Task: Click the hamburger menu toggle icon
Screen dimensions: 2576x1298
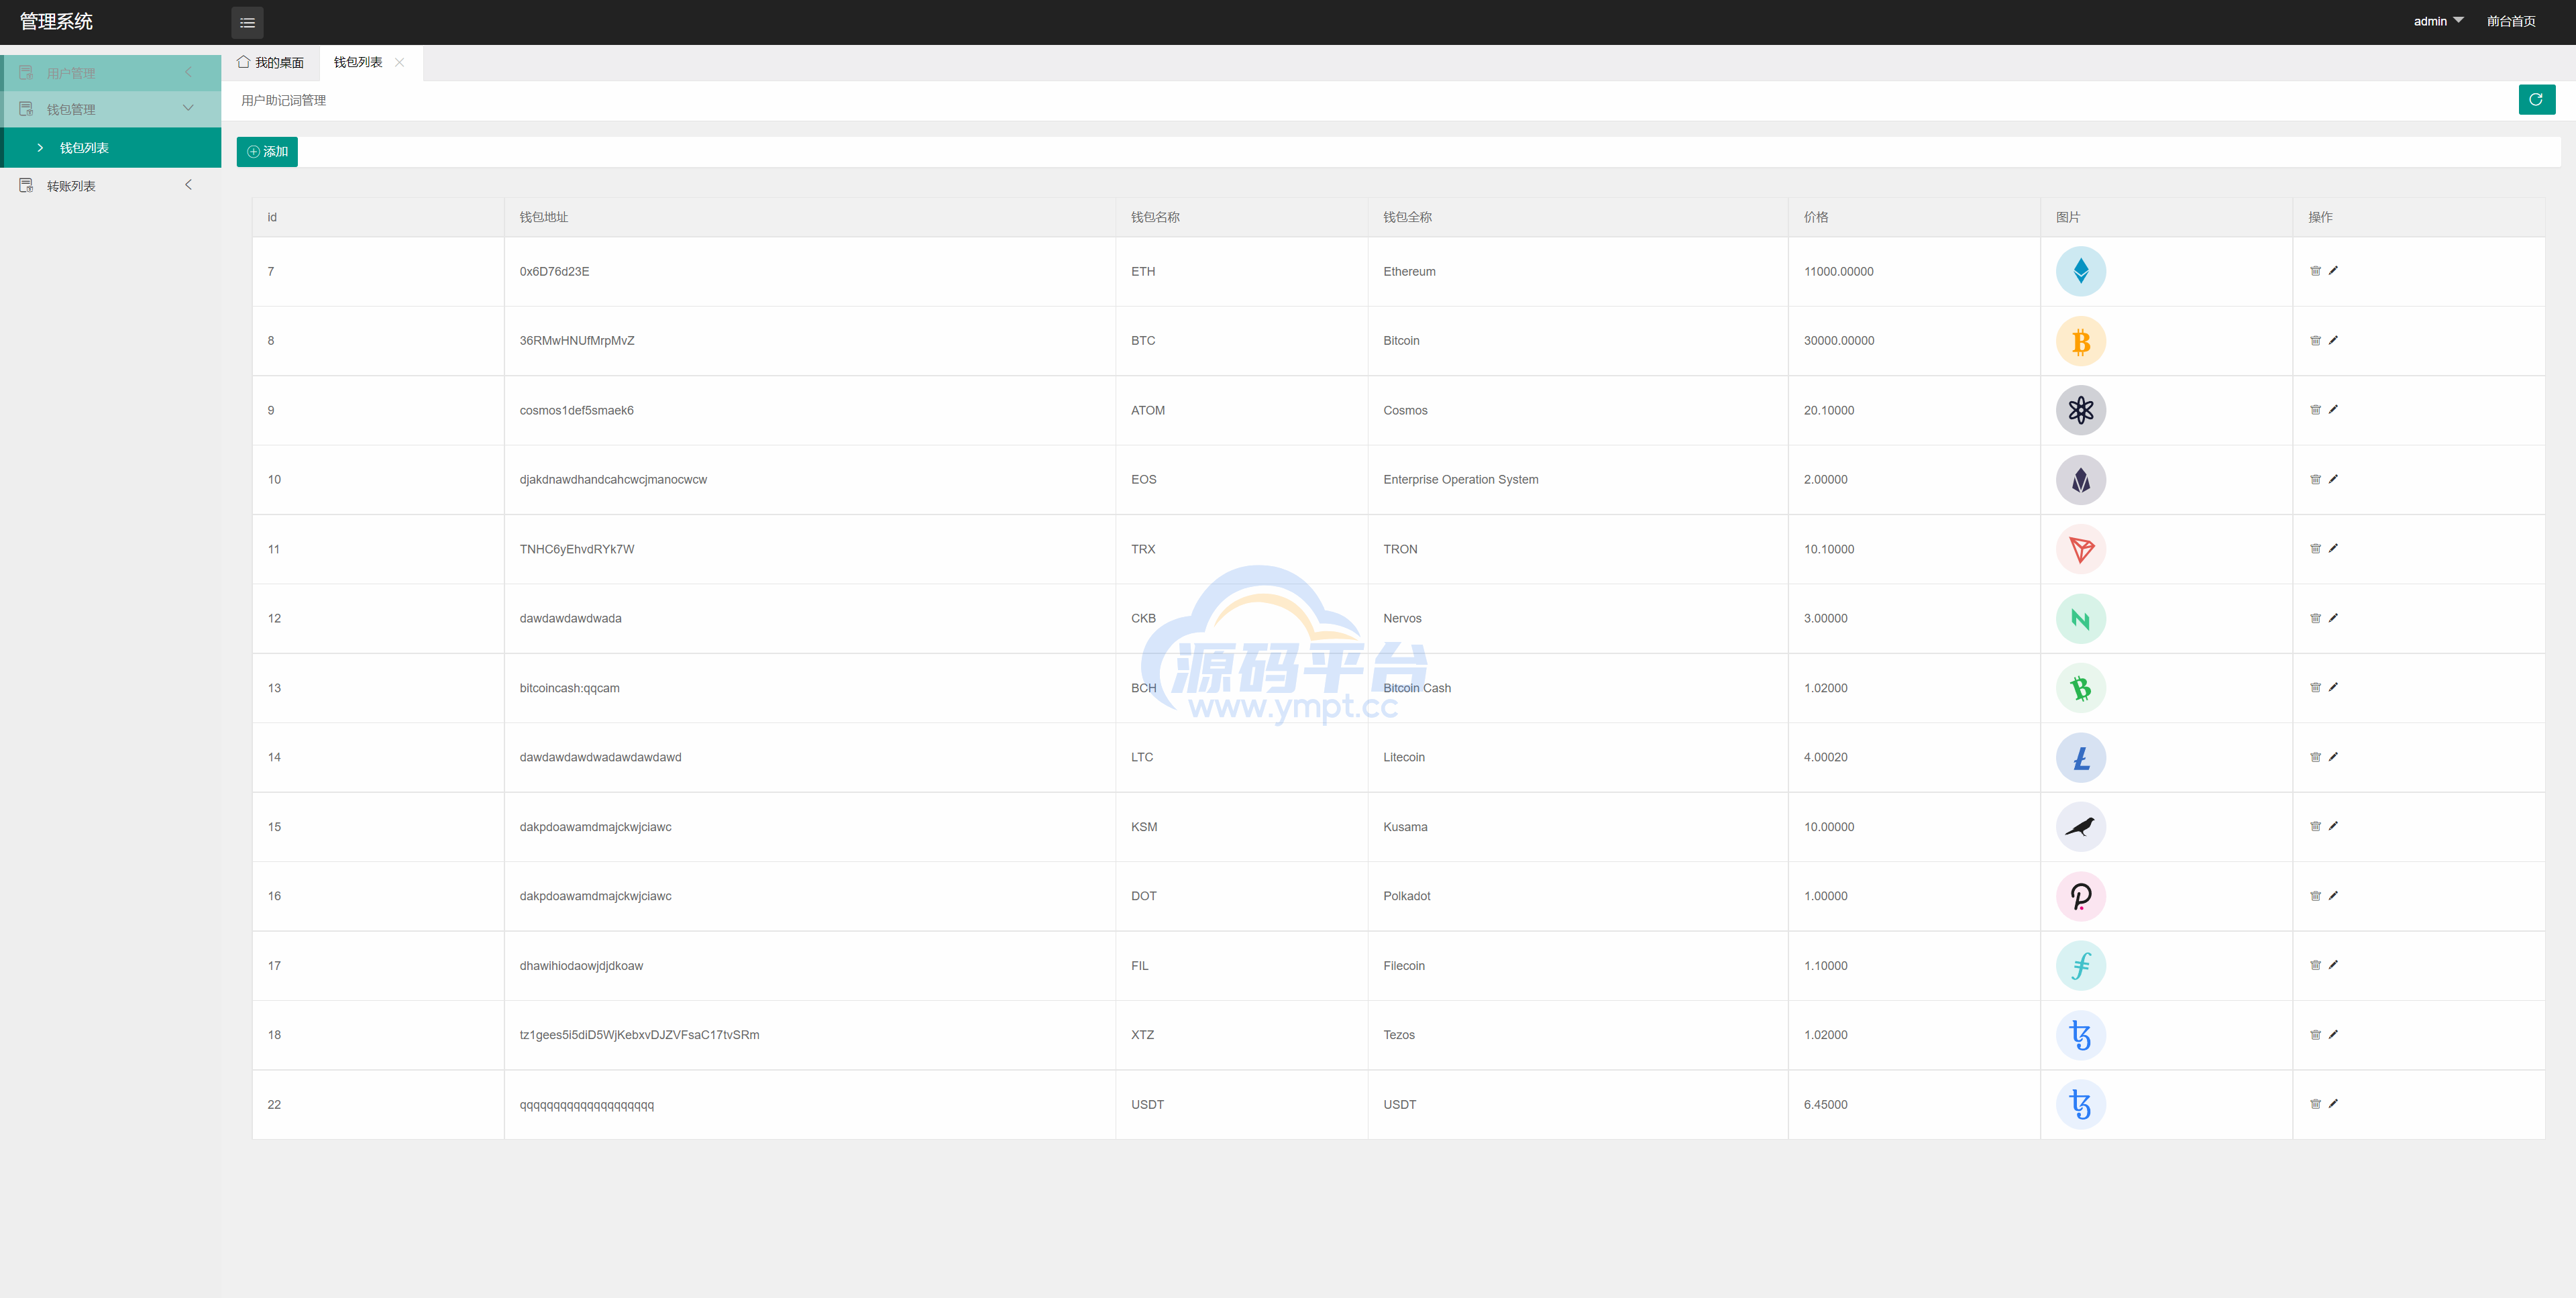Action: click(x=247, y=22)
